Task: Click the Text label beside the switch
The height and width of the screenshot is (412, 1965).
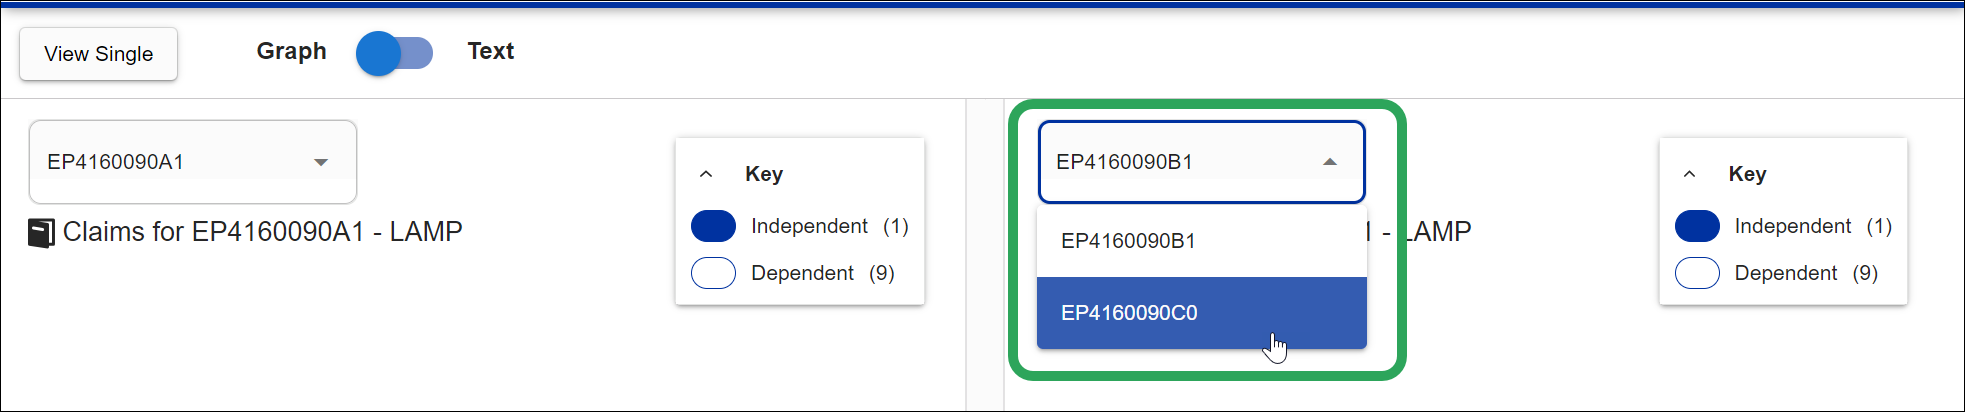Action: [490, 51]
